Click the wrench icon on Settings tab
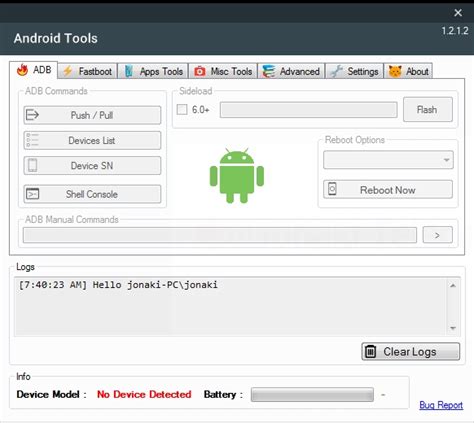This screenshot has height=423, width=474. [x=336, y=71]
